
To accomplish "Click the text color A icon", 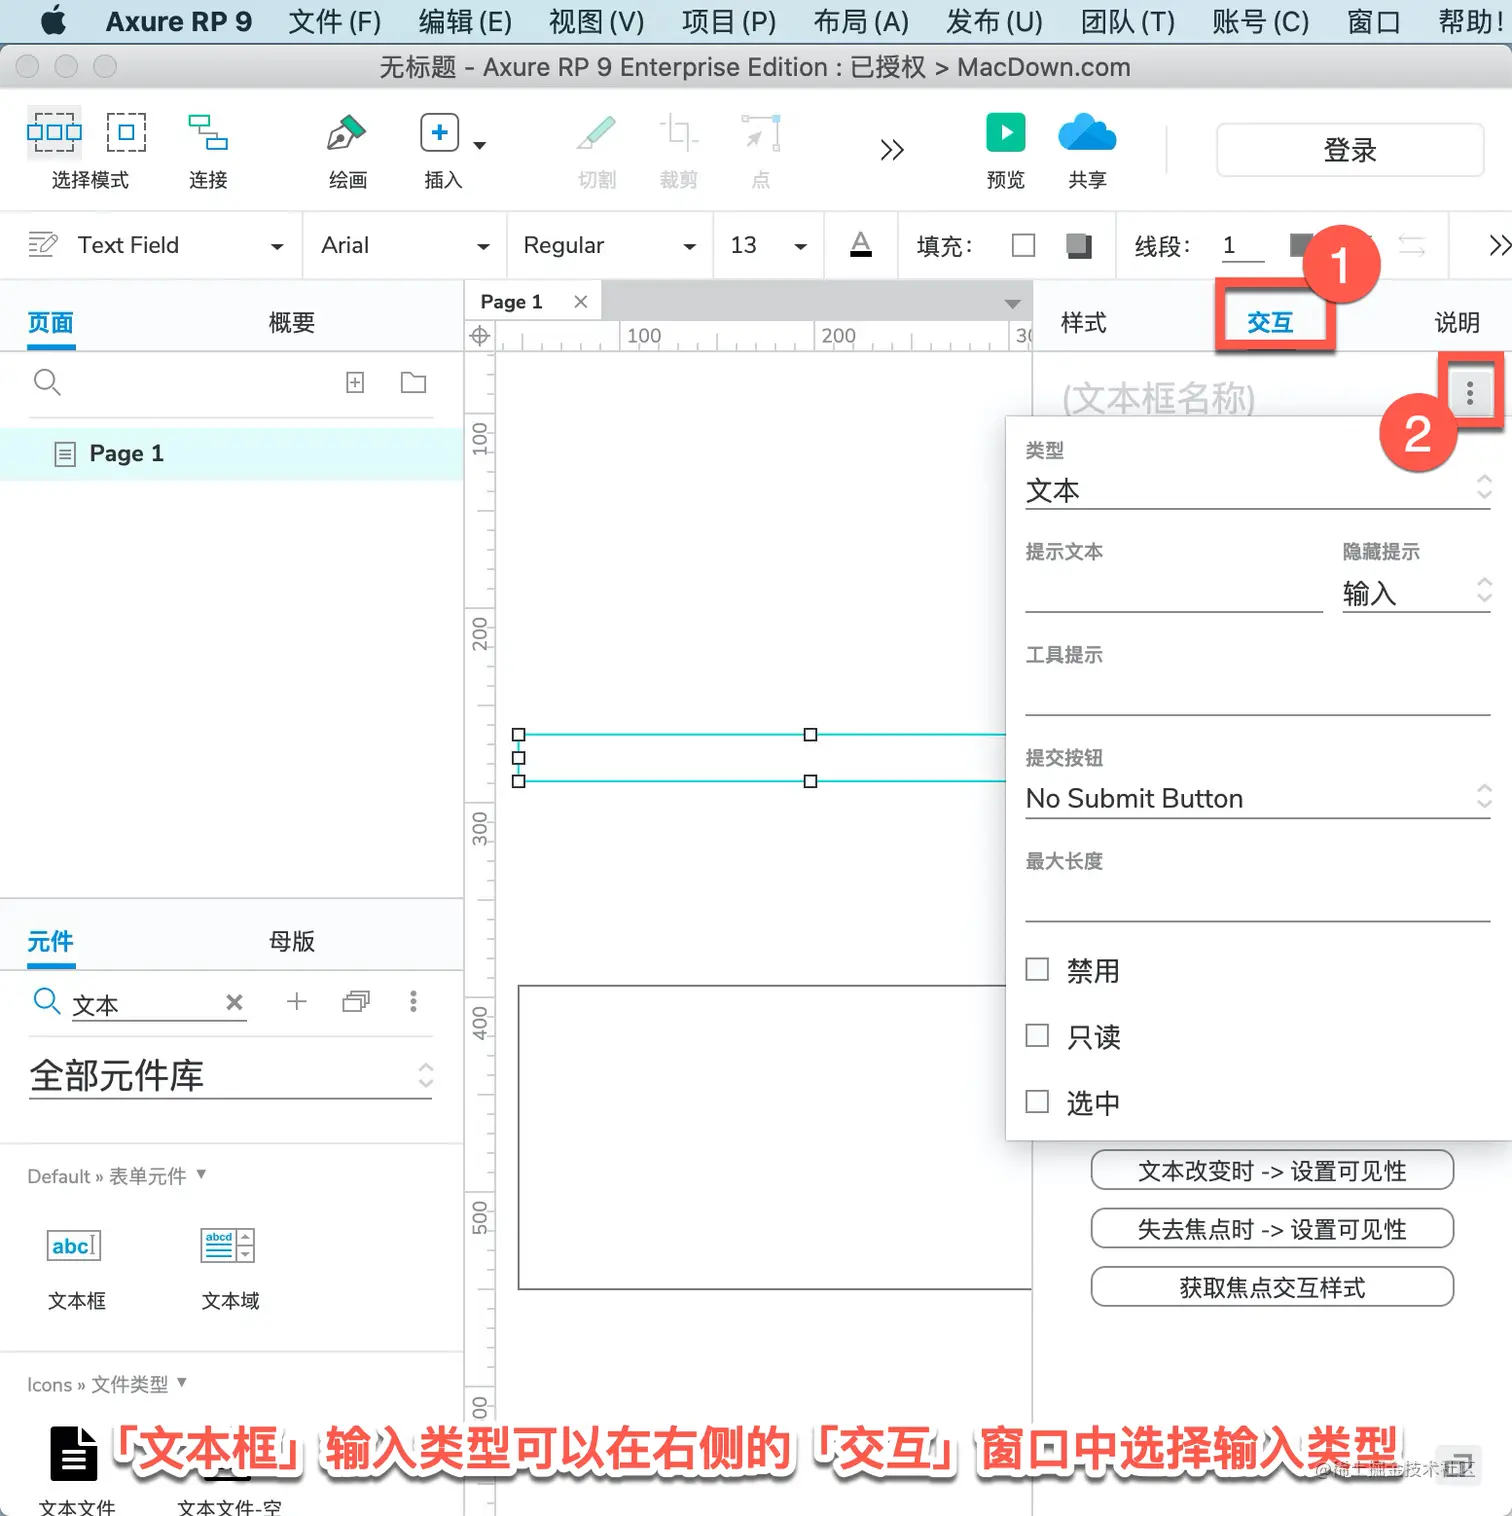I will (861, 245).
